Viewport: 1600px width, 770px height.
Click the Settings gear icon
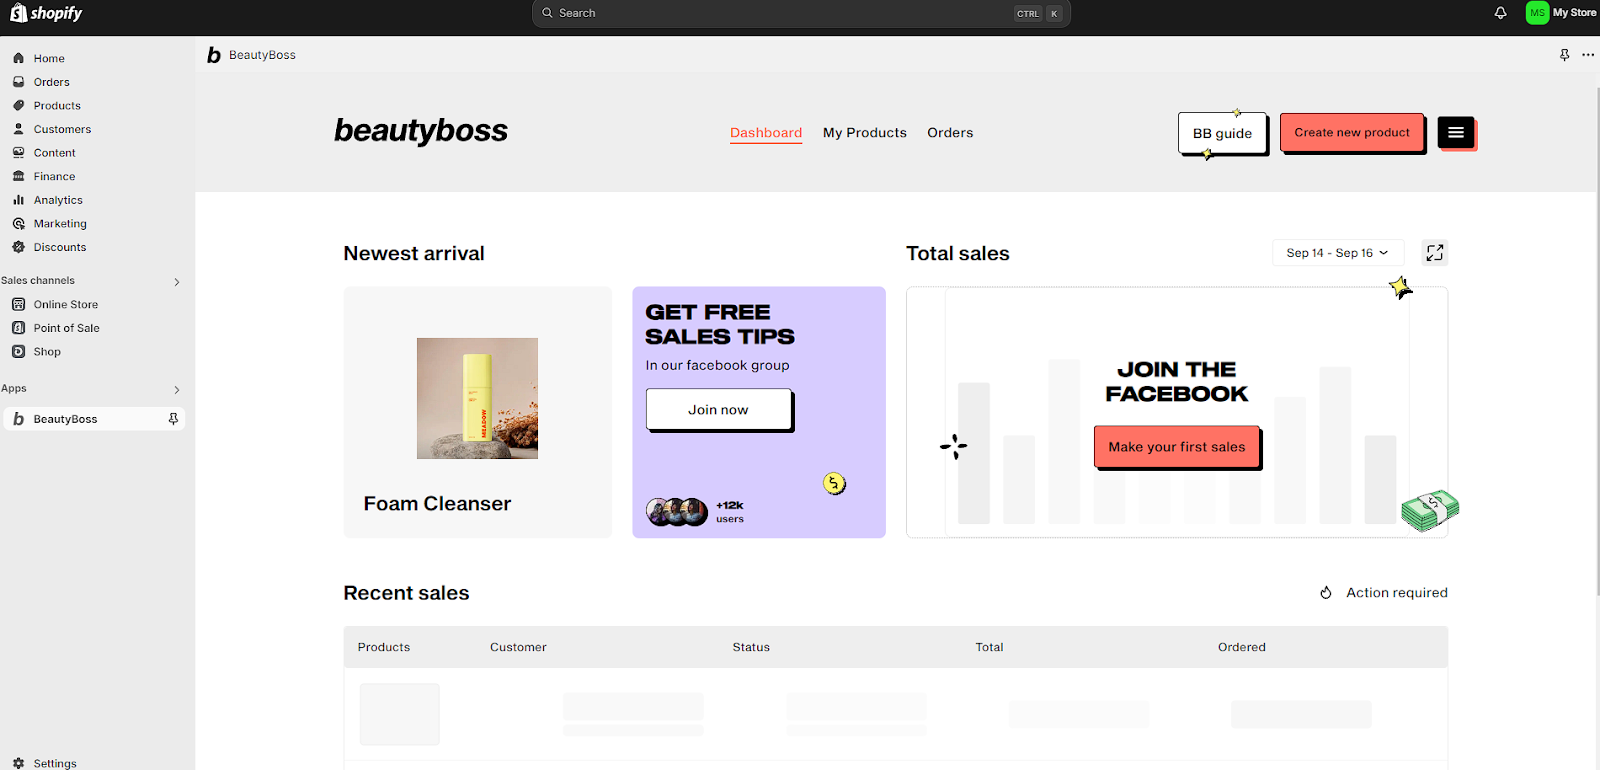[18, 763]
